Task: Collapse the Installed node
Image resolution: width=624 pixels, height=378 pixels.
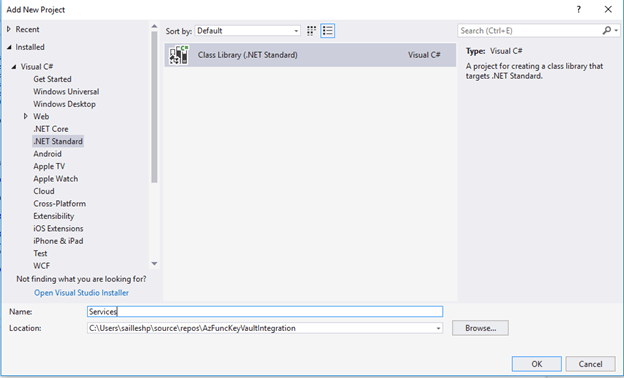Action: point(9,47)
